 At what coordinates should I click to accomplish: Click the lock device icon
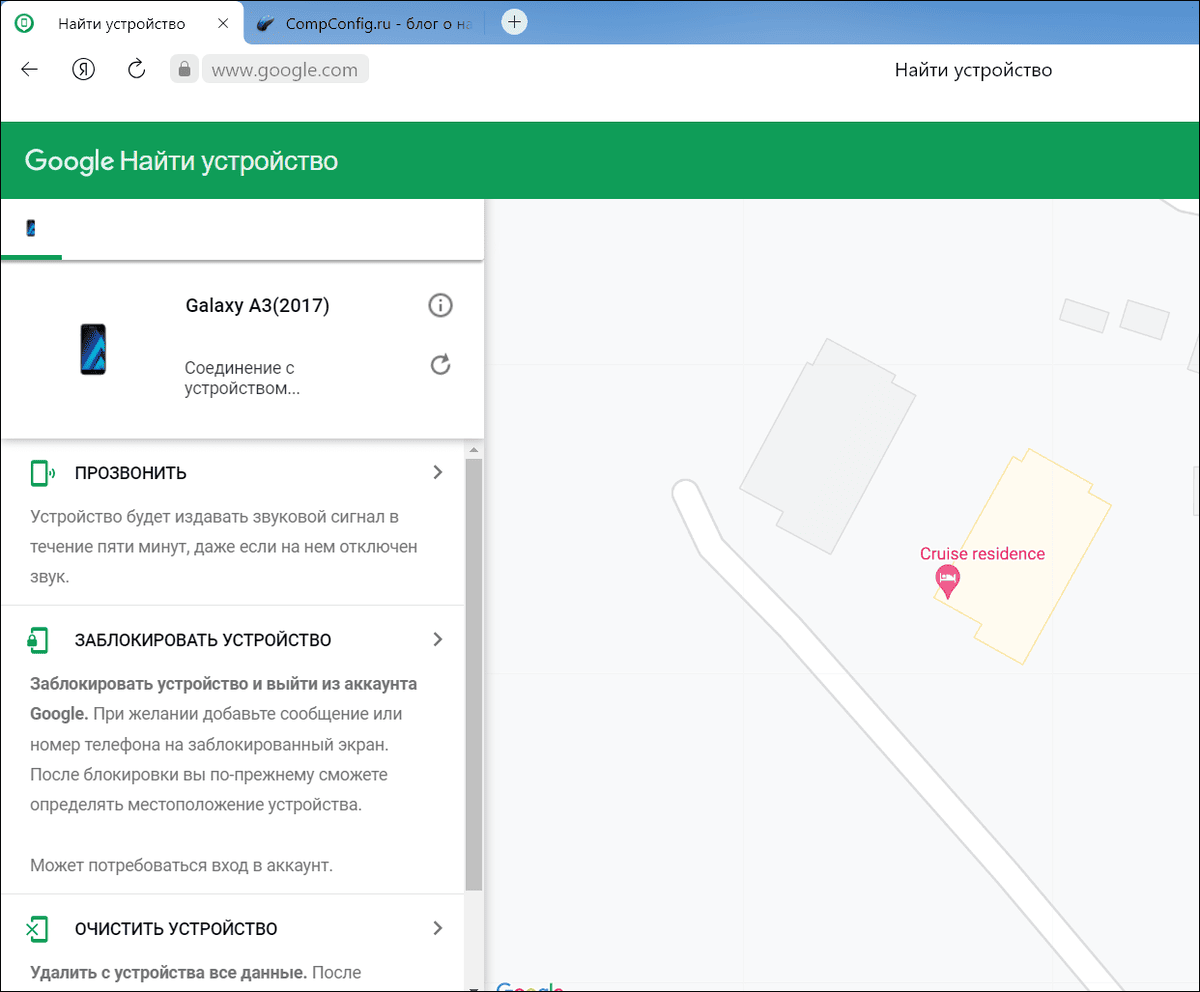tap(38, 640)
